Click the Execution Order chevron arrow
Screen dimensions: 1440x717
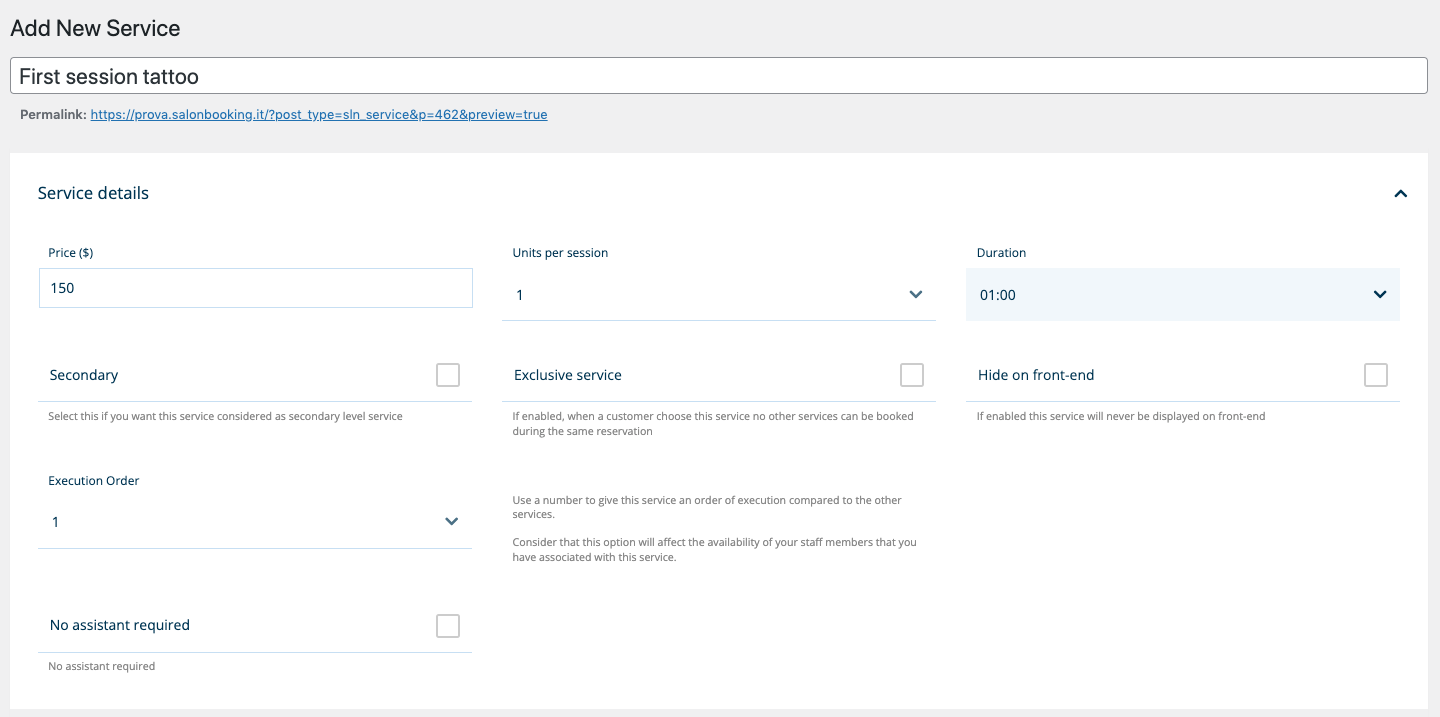(451, 522)
